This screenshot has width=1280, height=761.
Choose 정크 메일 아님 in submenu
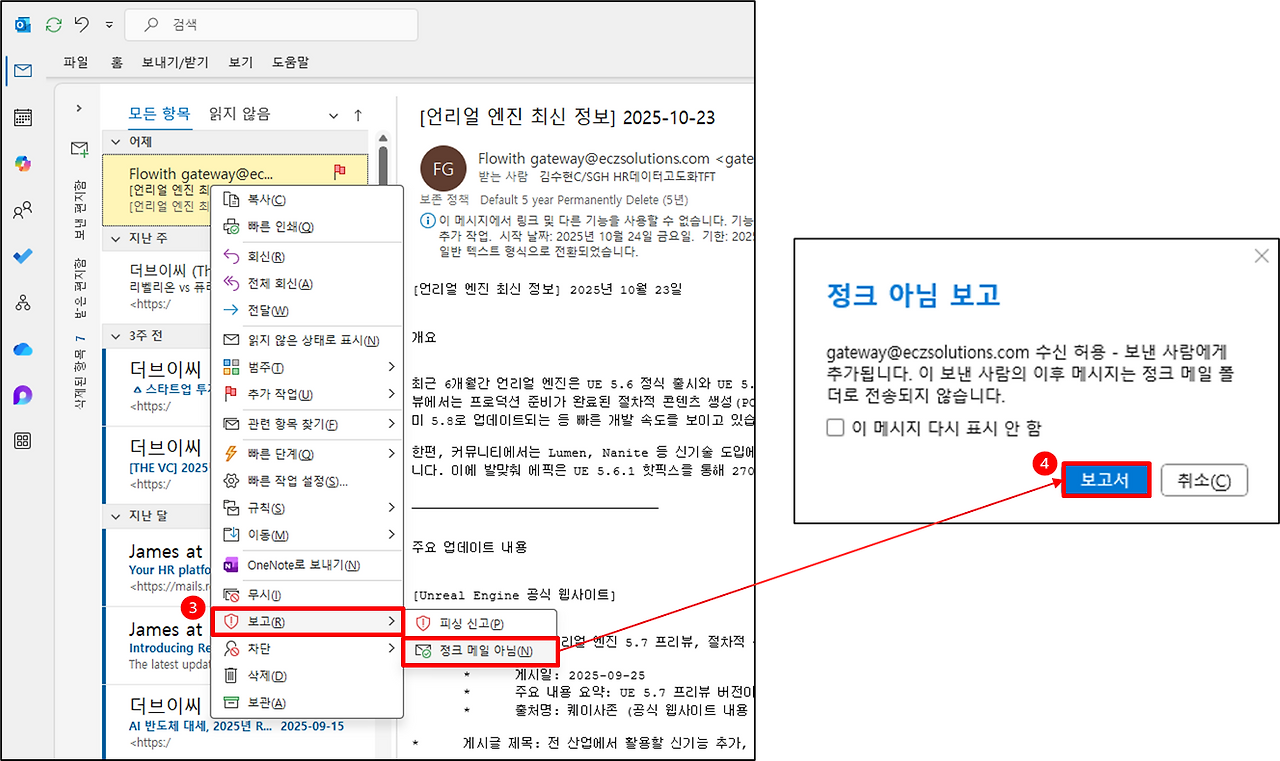pos(480,651)
